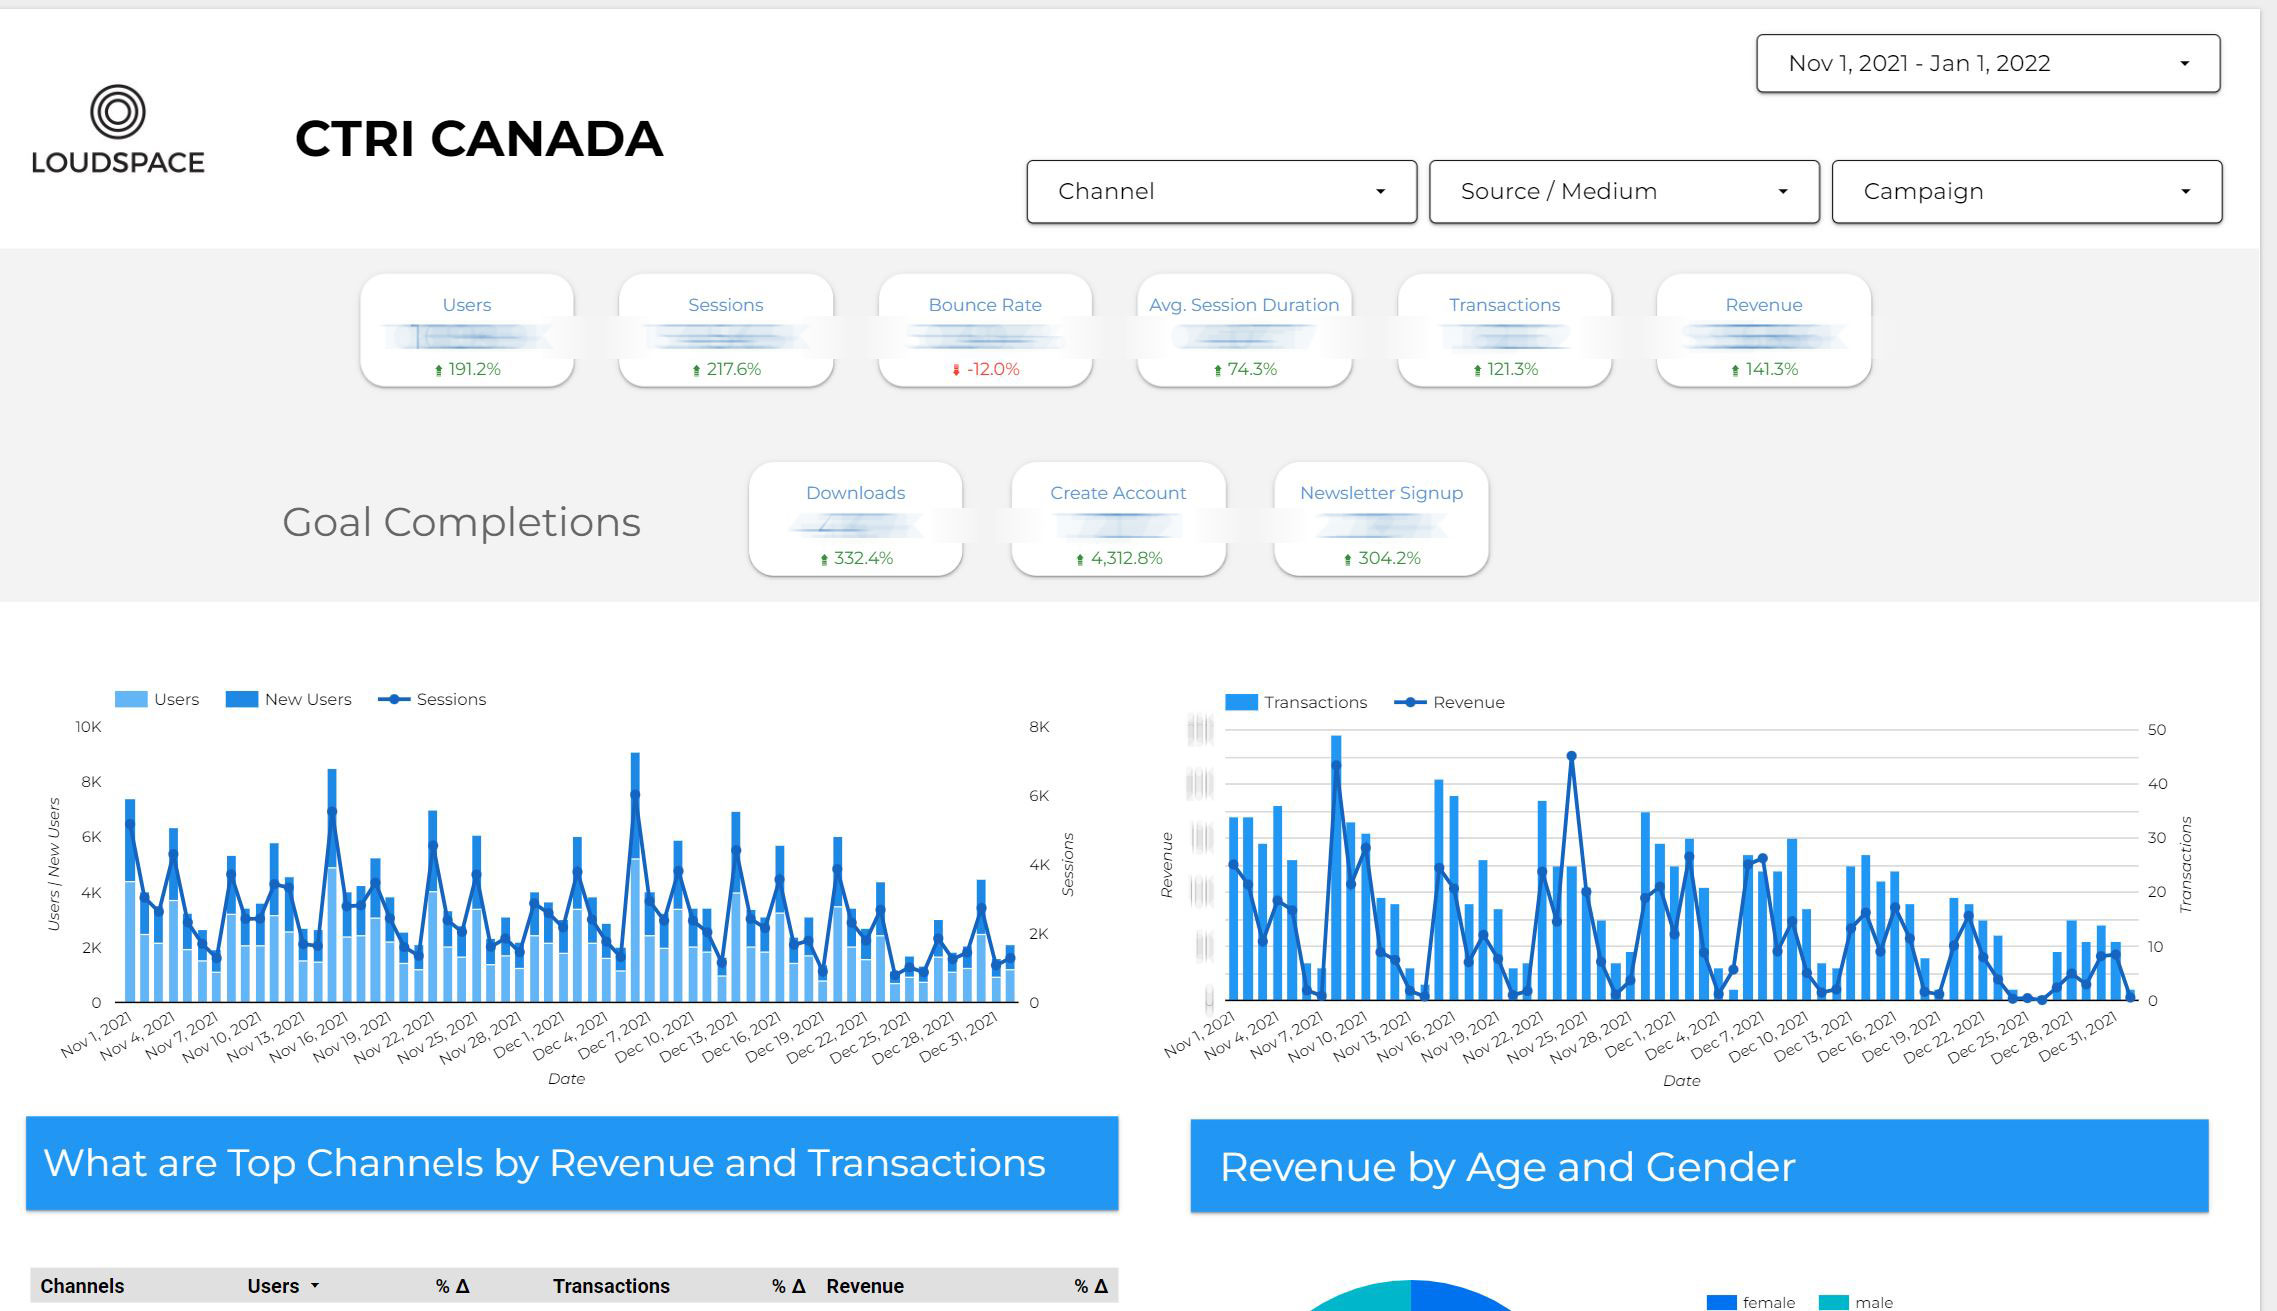Click the red down arrow beside -12.0%
This screenshot has width=2277, height=1311.
coord(956,370)
